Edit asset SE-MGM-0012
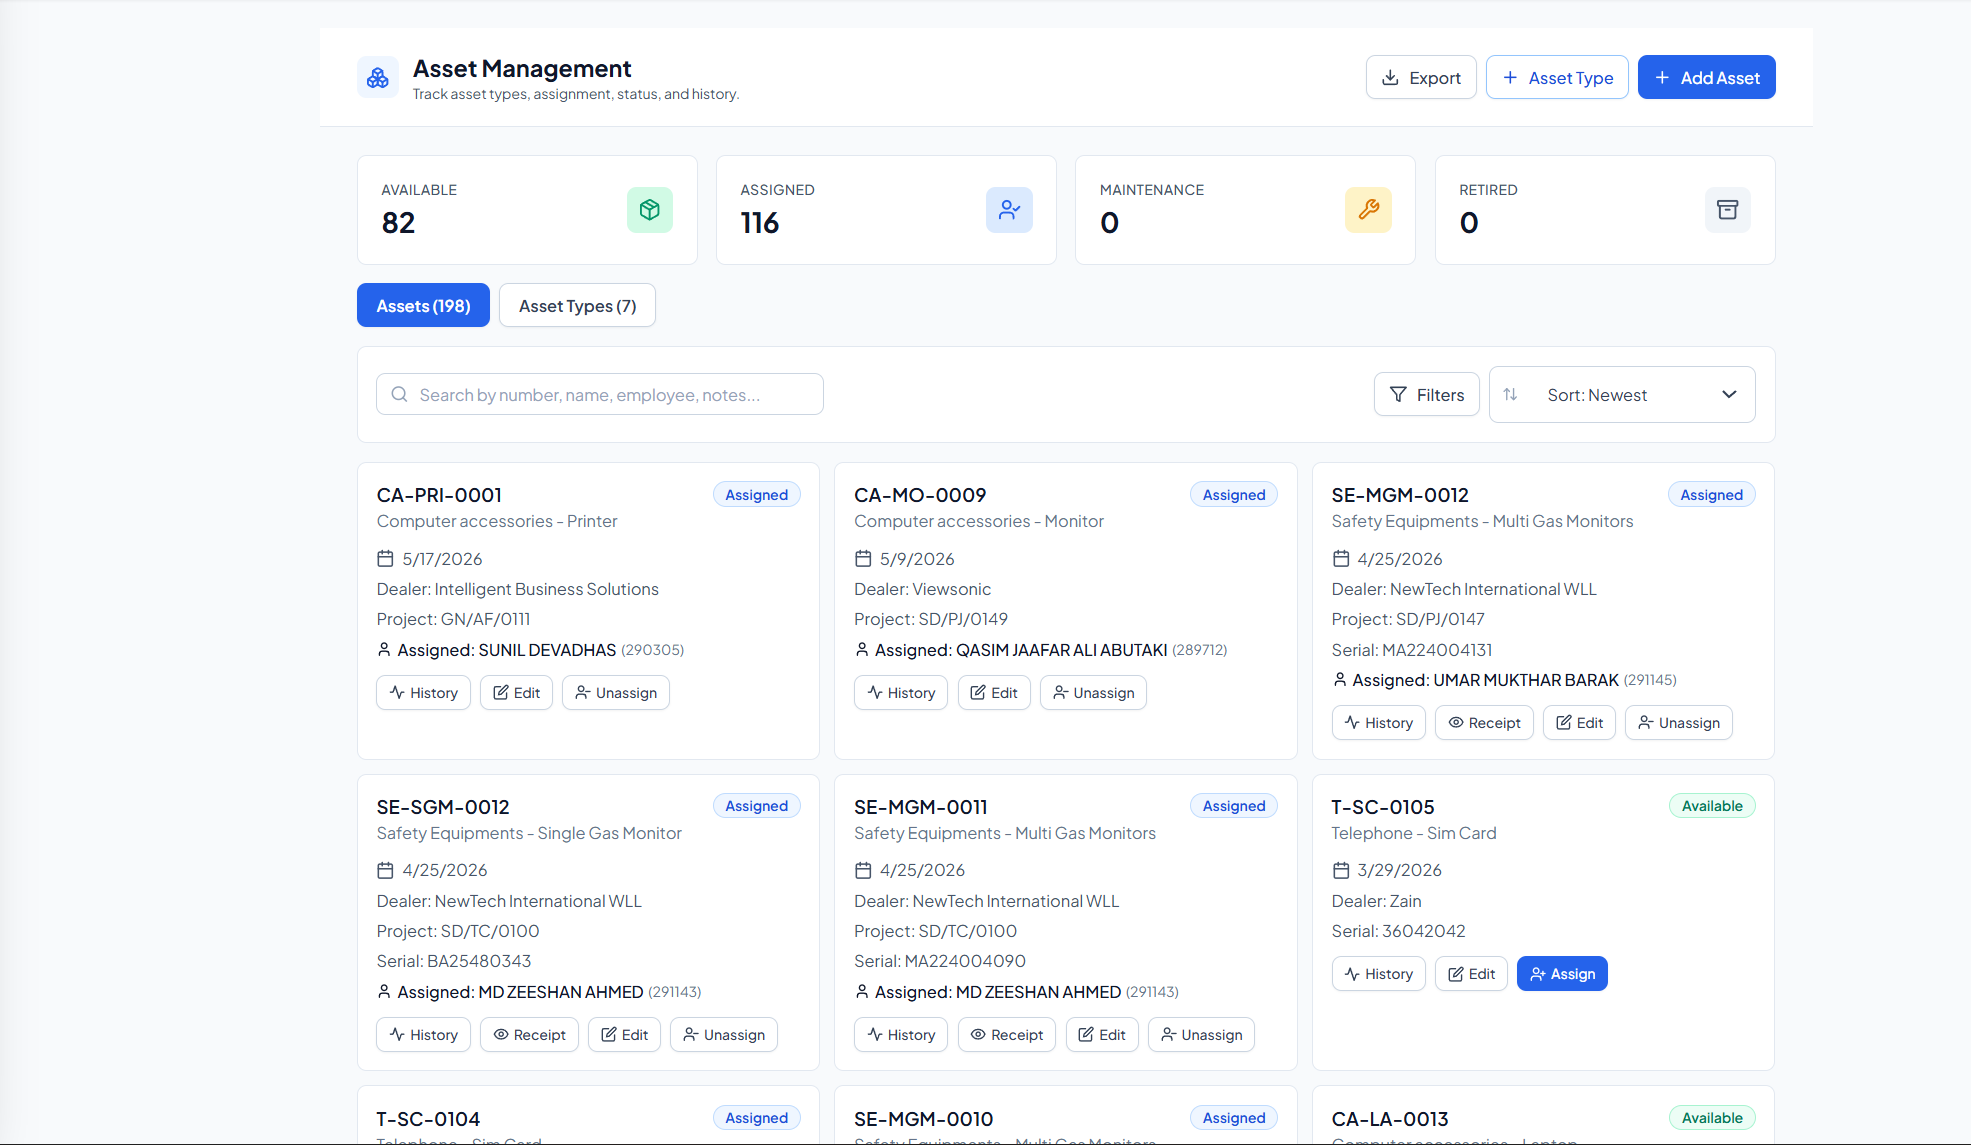Viewport: 1971px width, 1145px height. [1579, 722]
